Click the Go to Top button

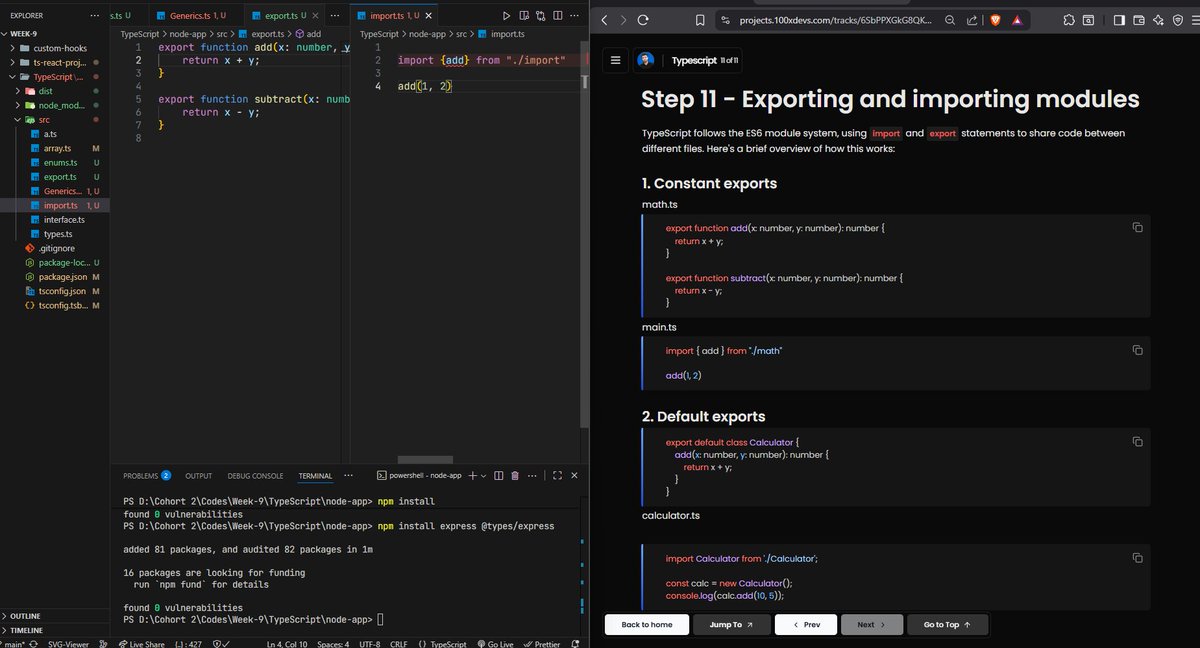tap(948, 624)
